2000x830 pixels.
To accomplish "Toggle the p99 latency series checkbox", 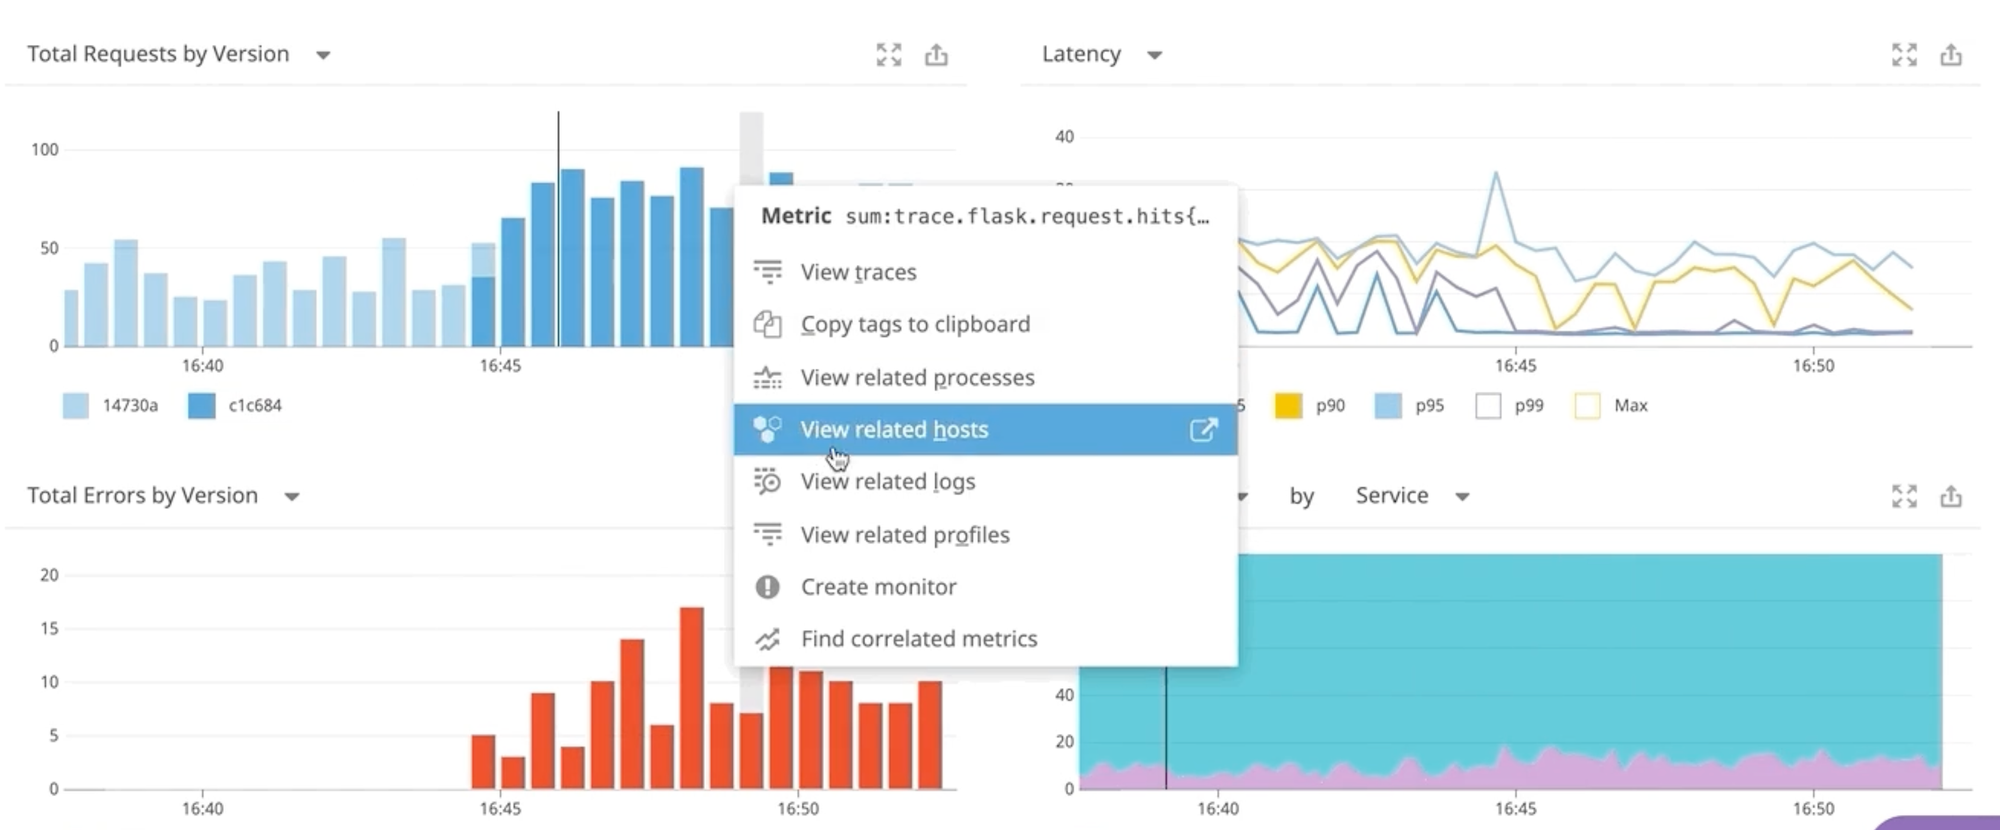I will click(1488, 406).
